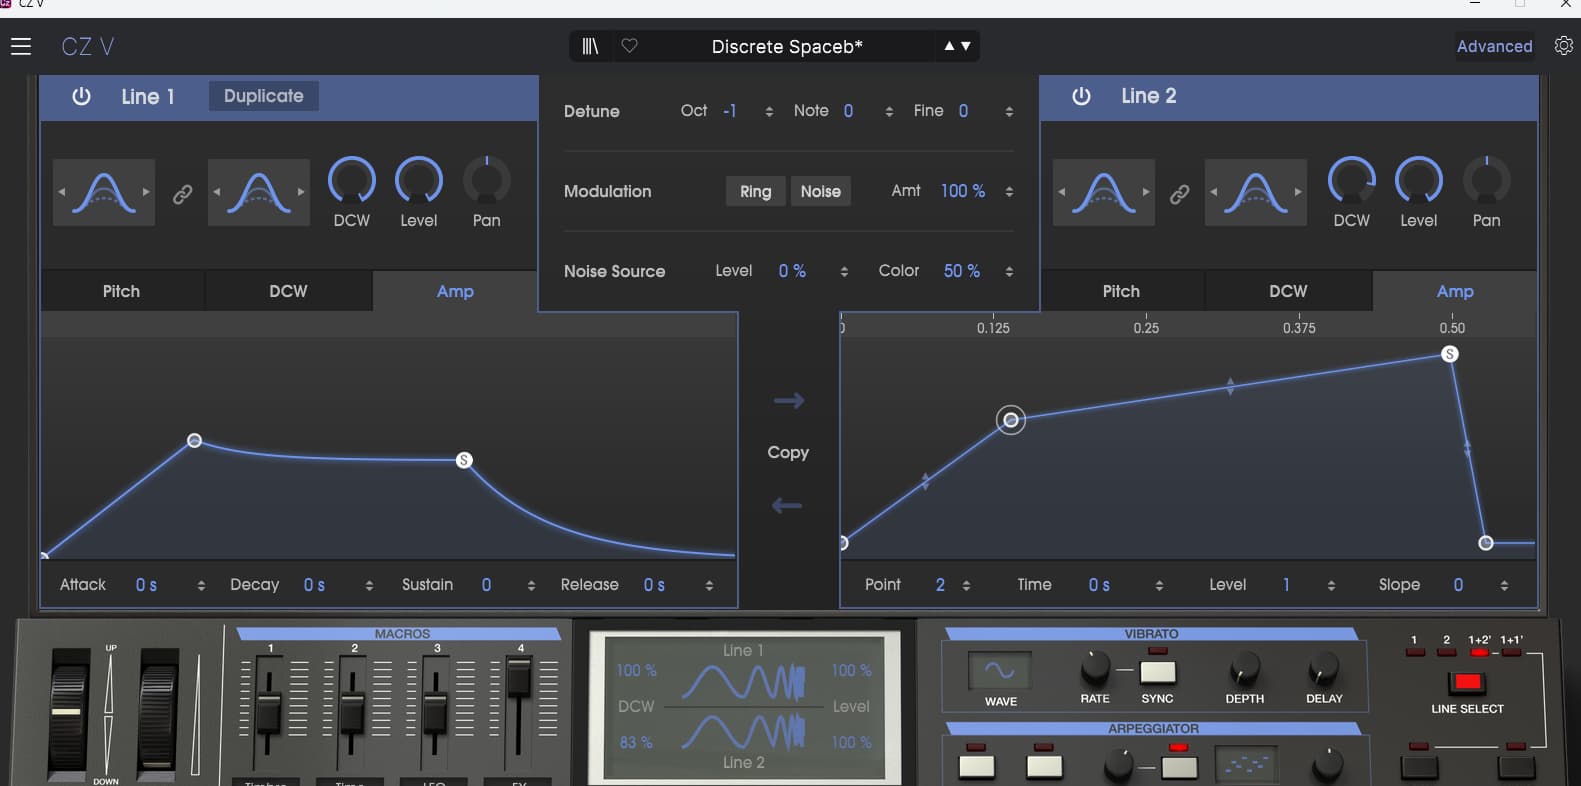The width and height of the screenshot is (1581, 786).
Task: Select Line 1 first waveform display
Action: tap(104, 192)
